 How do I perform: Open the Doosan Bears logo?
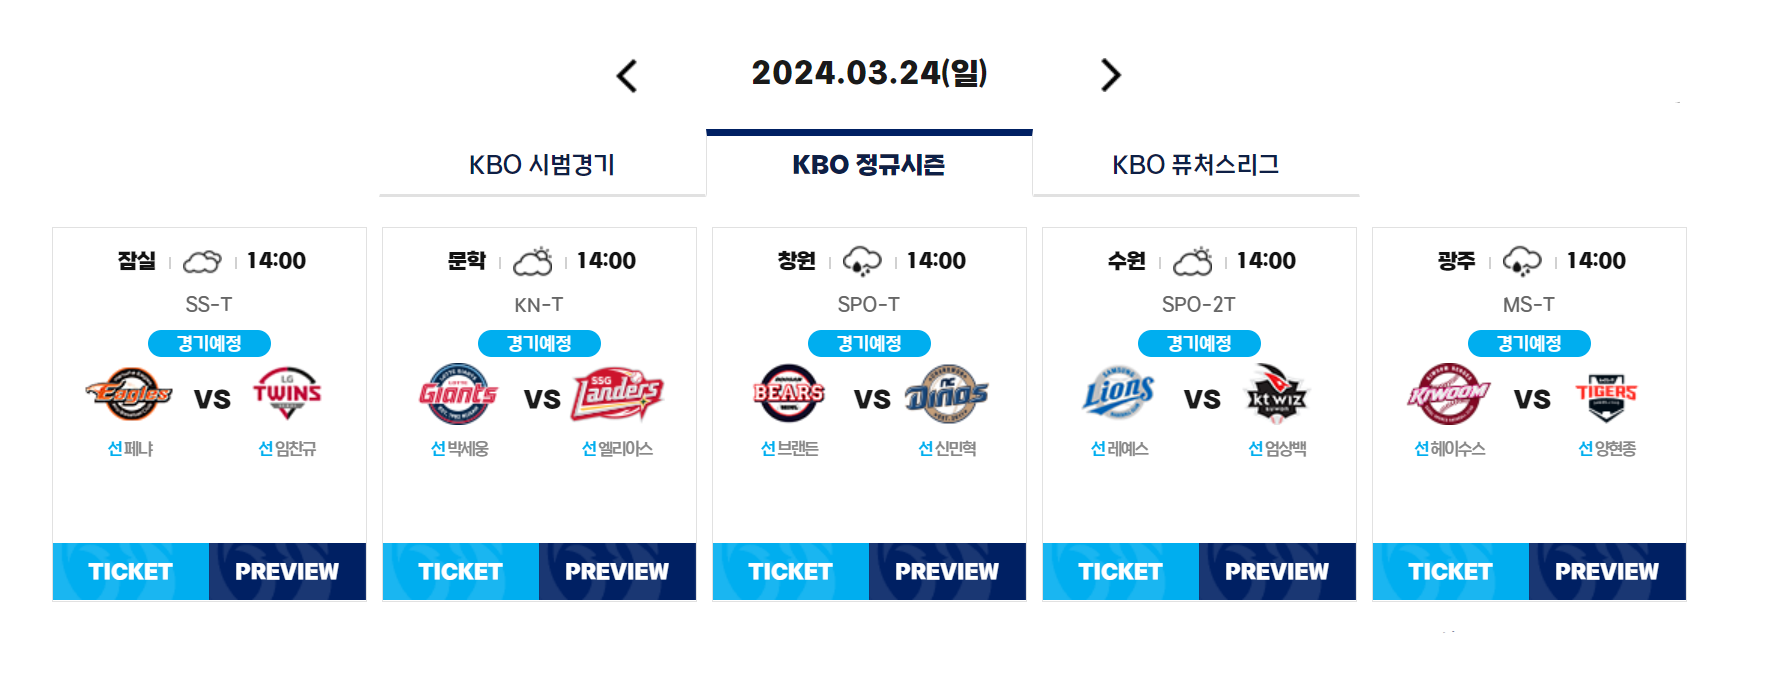789,394
